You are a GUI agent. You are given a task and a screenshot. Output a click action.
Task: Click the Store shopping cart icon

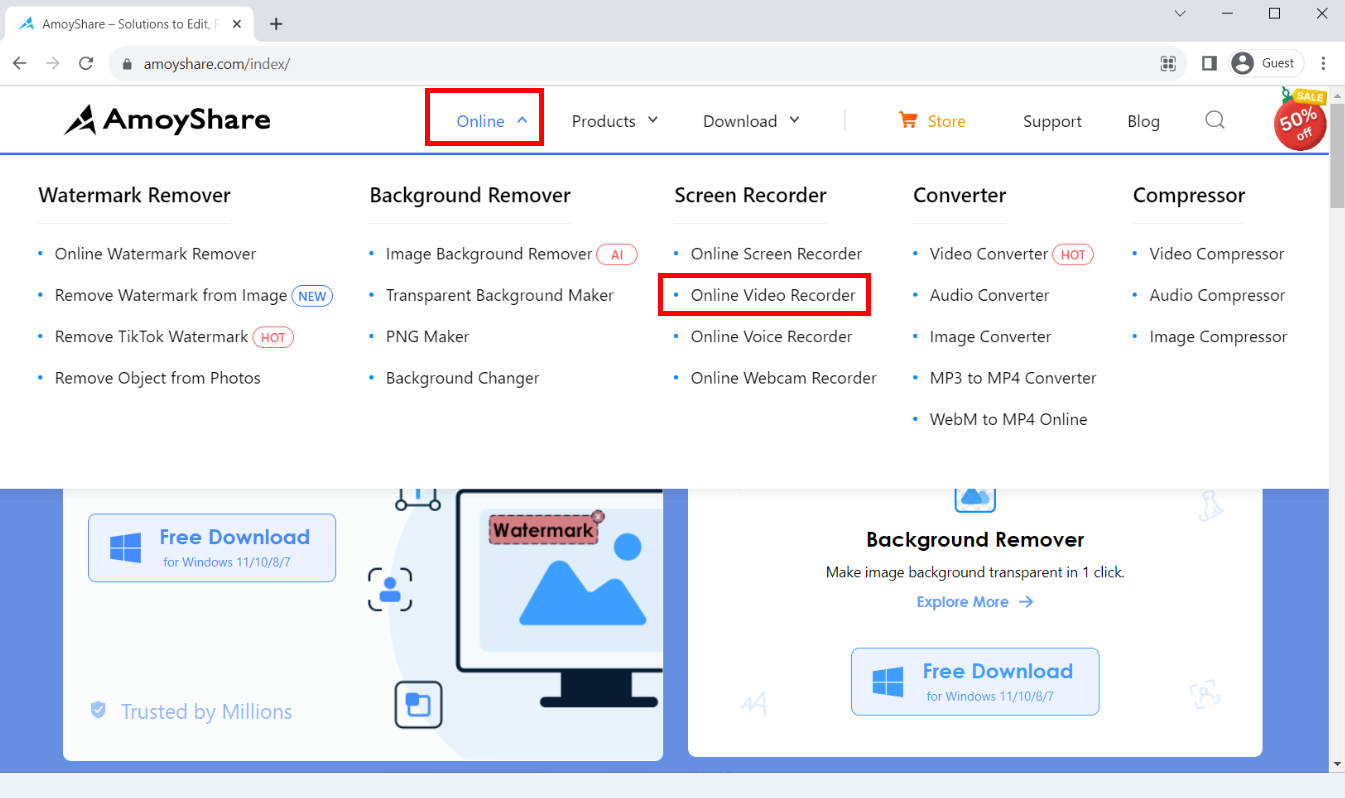908,120
